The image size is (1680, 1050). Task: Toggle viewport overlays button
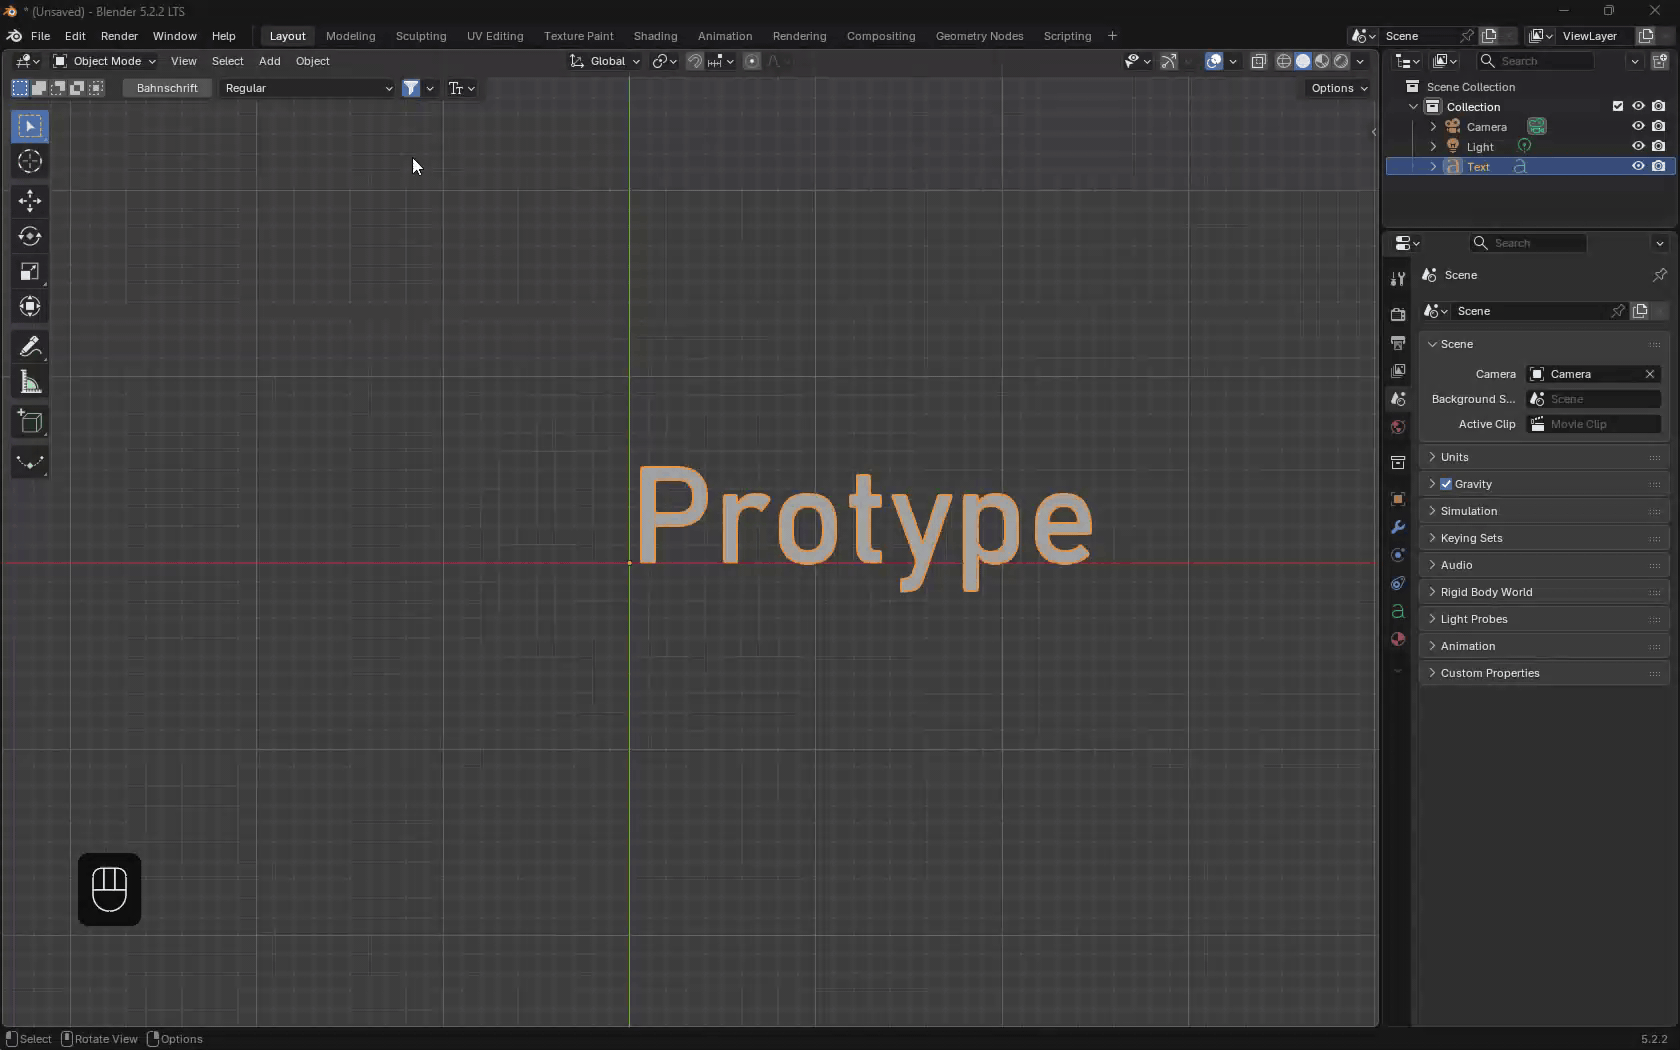(x=1214, y=61)
